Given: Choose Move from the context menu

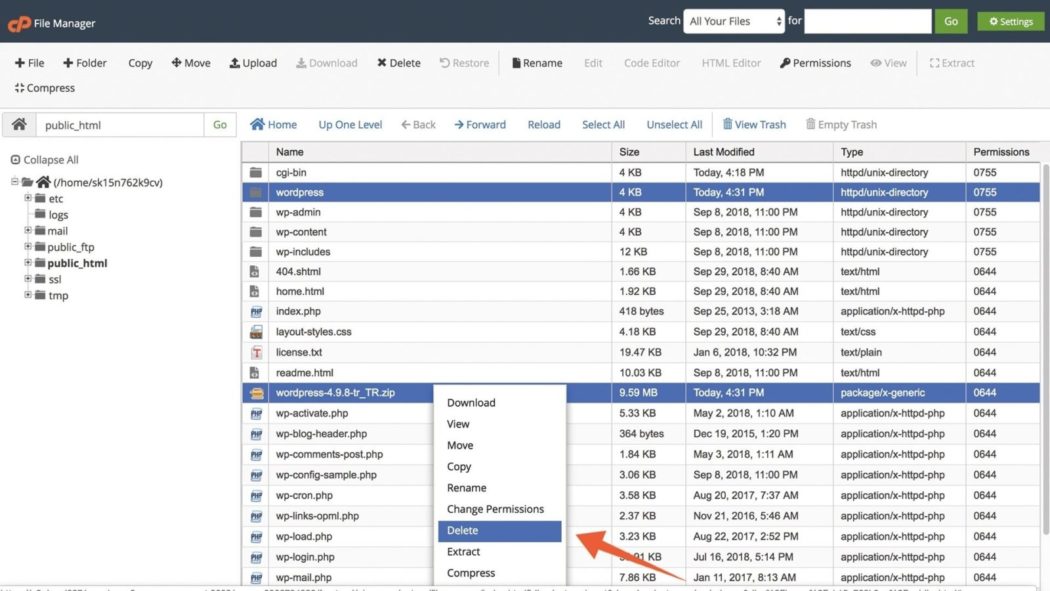Looking at the screenshot, I should 499,446.
